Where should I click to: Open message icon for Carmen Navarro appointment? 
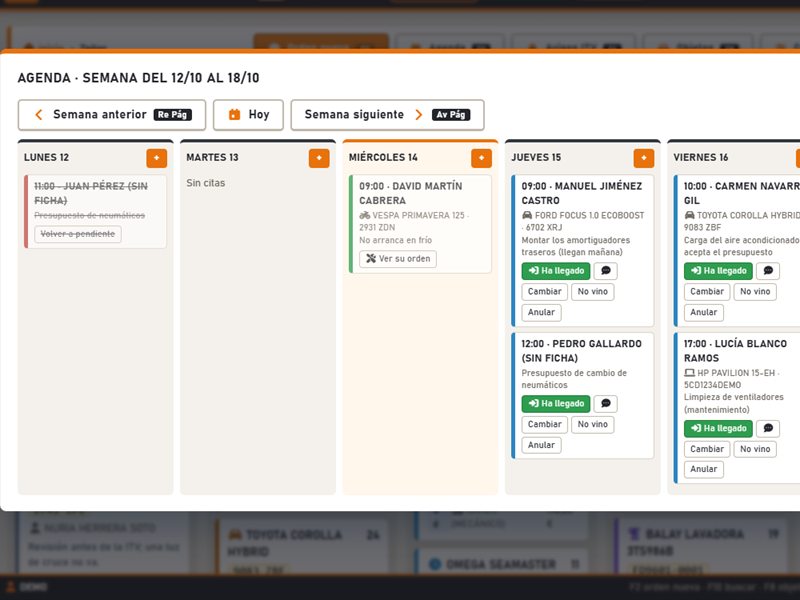(x=768, y=271)
